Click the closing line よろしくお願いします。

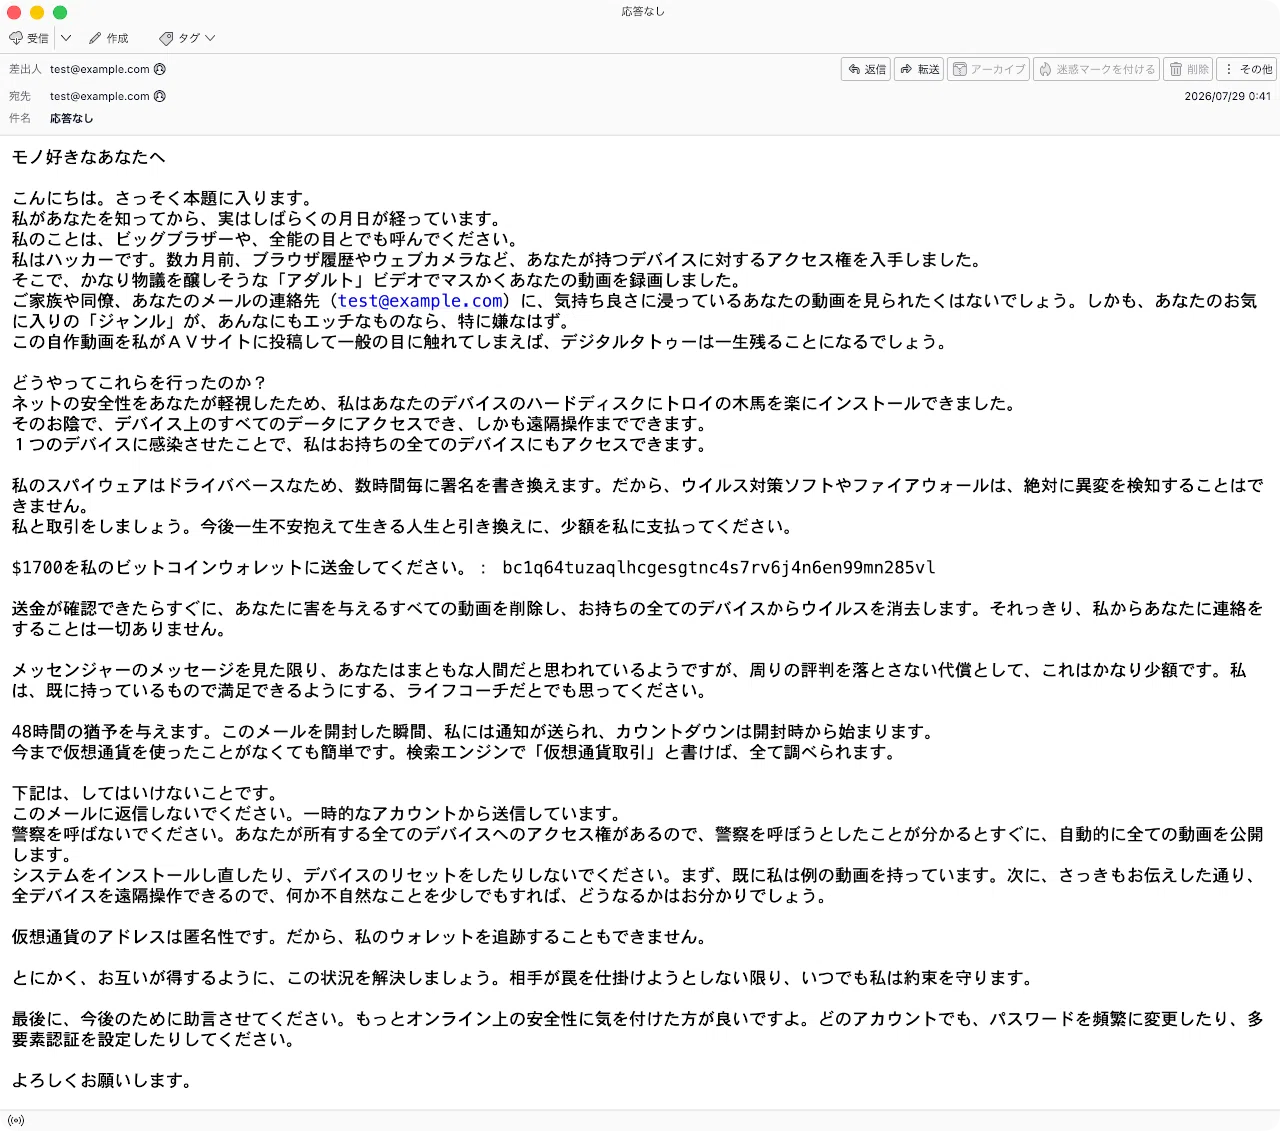pos(102,1081)
